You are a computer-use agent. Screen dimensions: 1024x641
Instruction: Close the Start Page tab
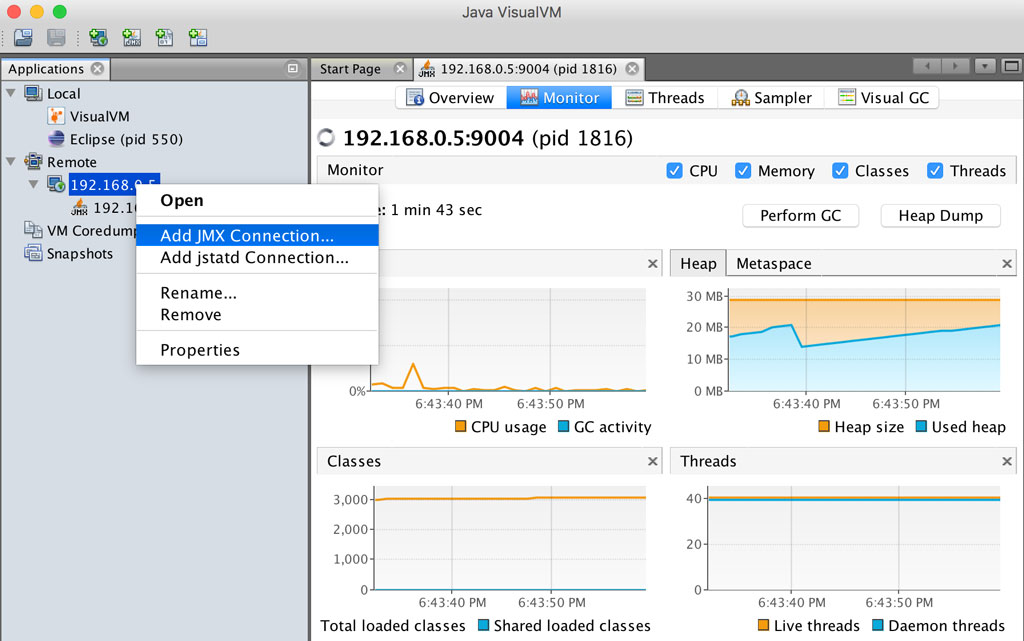tap(400, 69)
